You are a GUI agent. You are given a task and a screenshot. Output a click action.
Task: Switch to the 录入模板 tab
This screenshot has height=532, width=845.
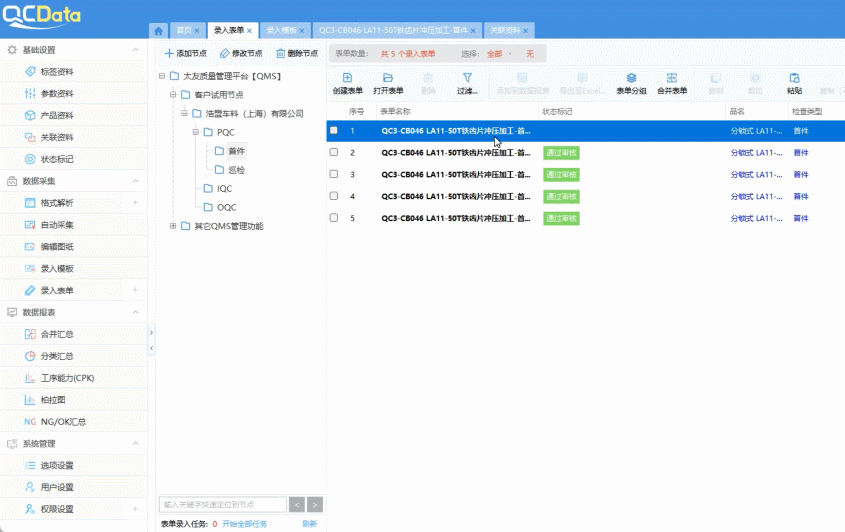coord(281,31)
